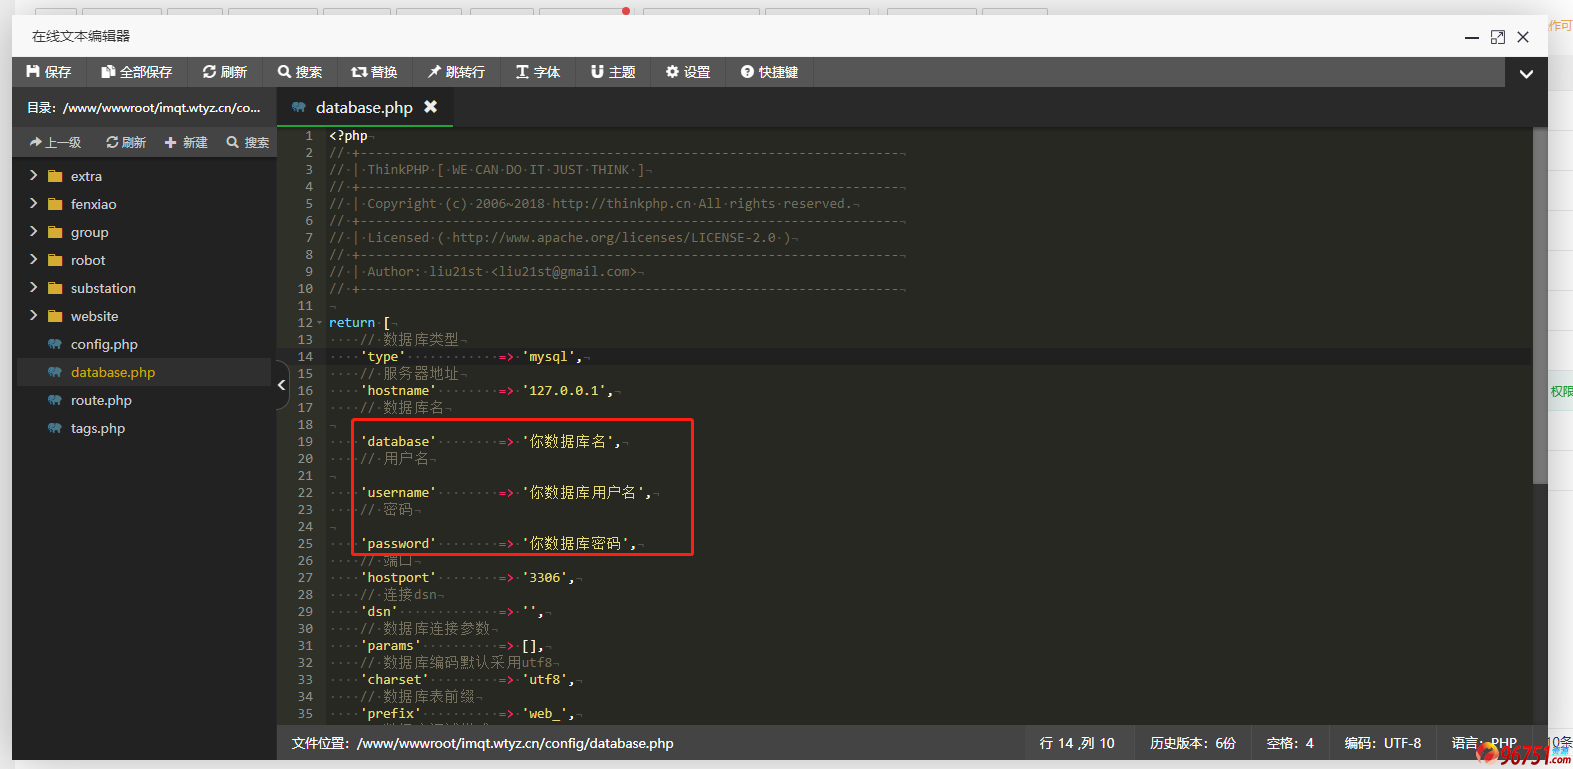Screen dimensions: 1573x769
Task: Minimize the online editor window
Action: [1472, 37]
